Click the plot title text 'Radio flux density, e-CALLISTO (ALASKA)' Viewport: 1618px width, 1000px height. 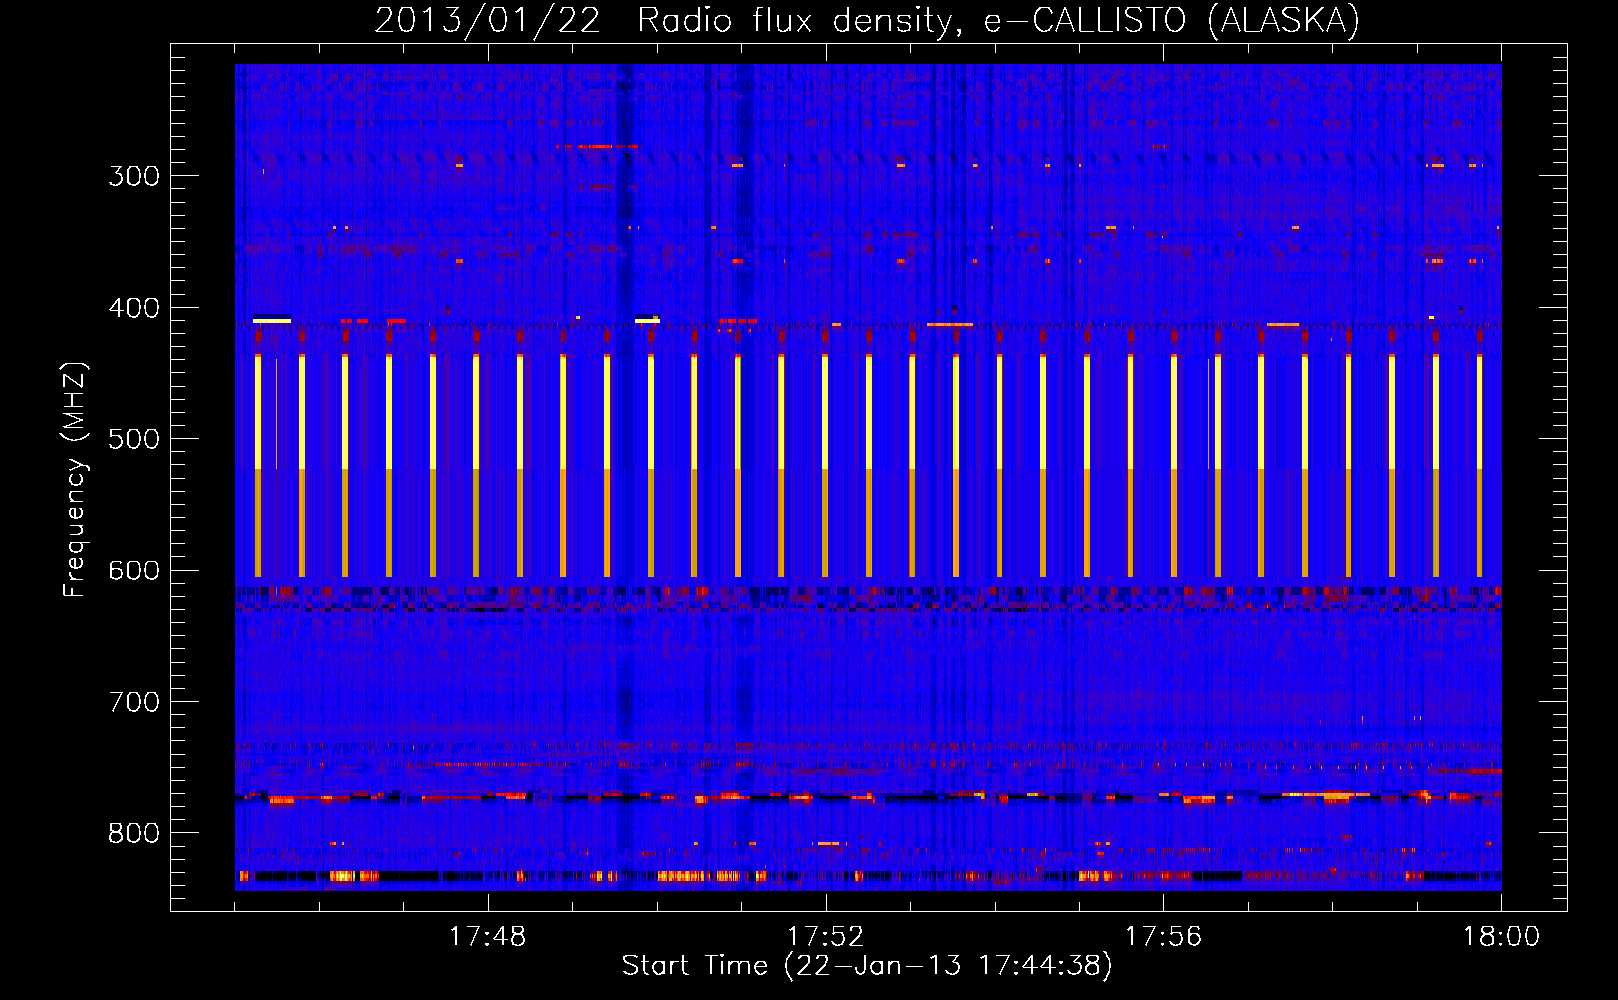point(998,20)
